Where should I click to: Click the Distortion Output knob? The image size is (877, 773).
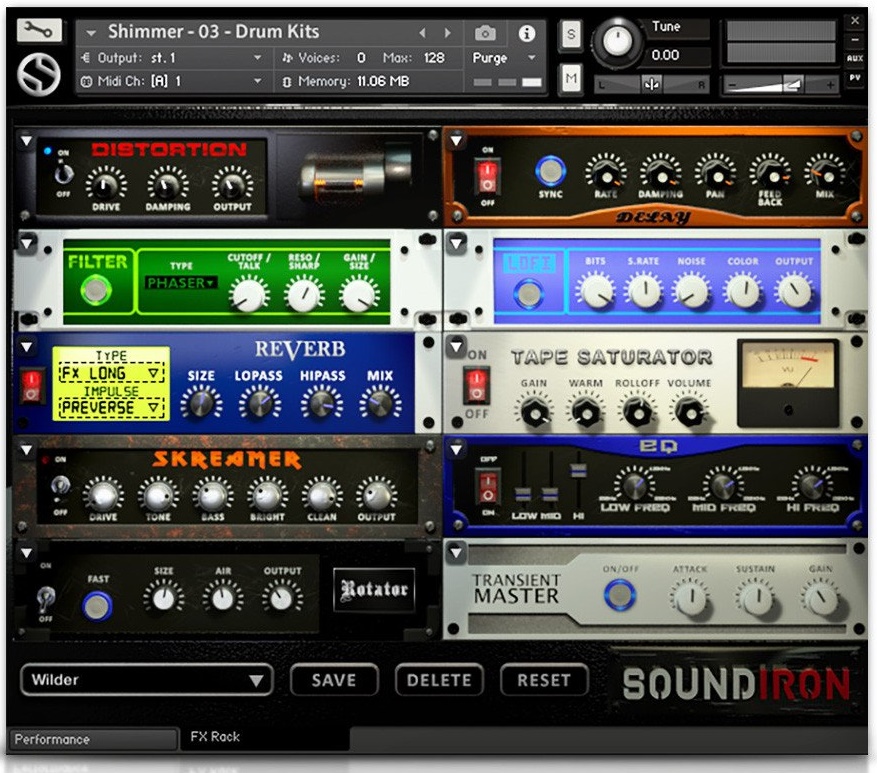coord(232,185)
